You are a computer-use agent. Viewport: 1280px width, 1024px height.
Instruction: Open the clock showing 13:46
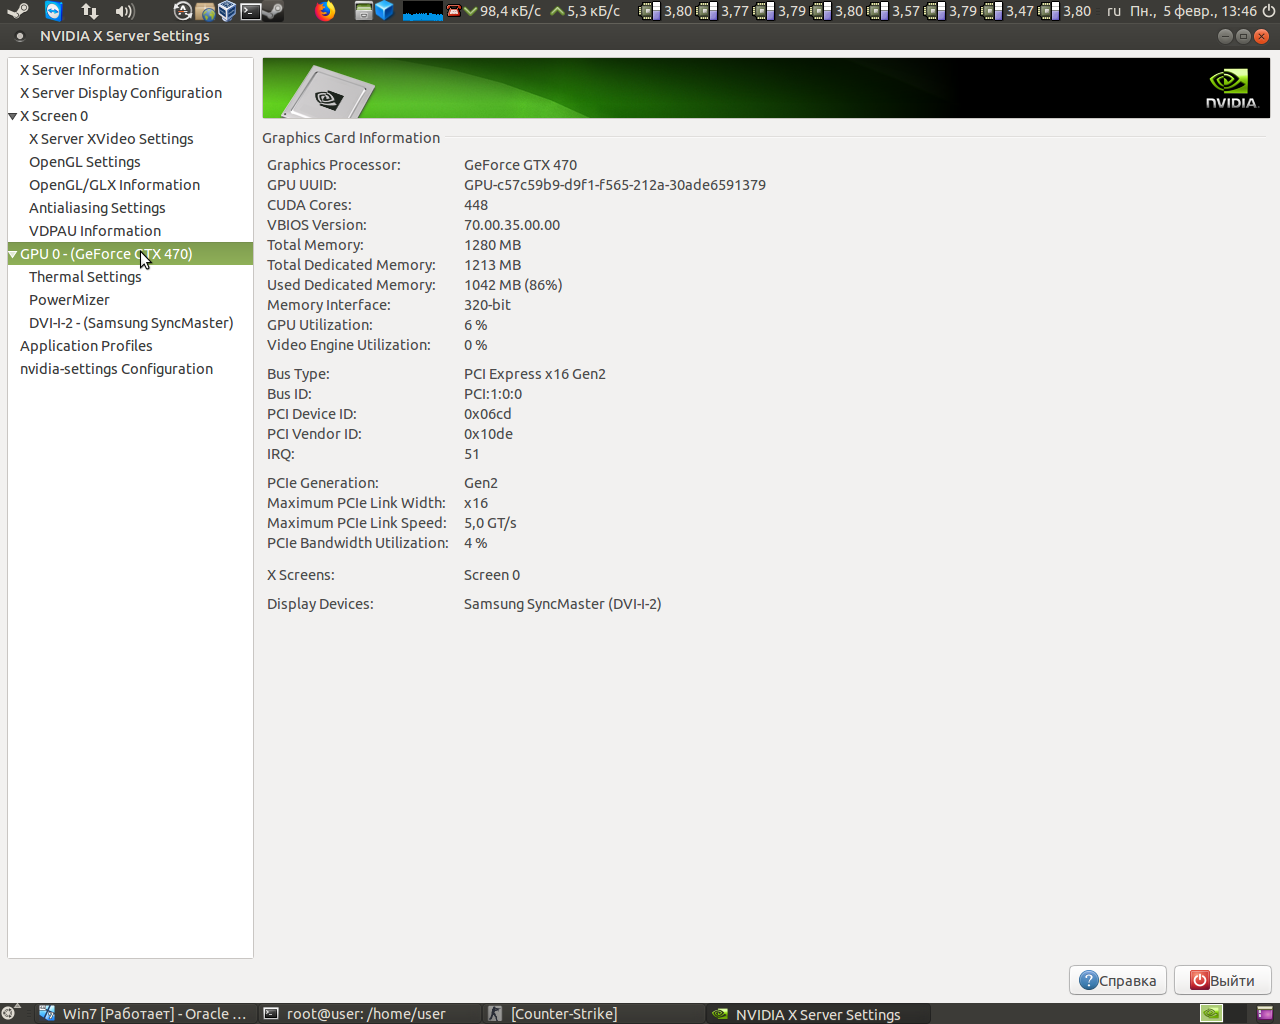click(1193, 11)
